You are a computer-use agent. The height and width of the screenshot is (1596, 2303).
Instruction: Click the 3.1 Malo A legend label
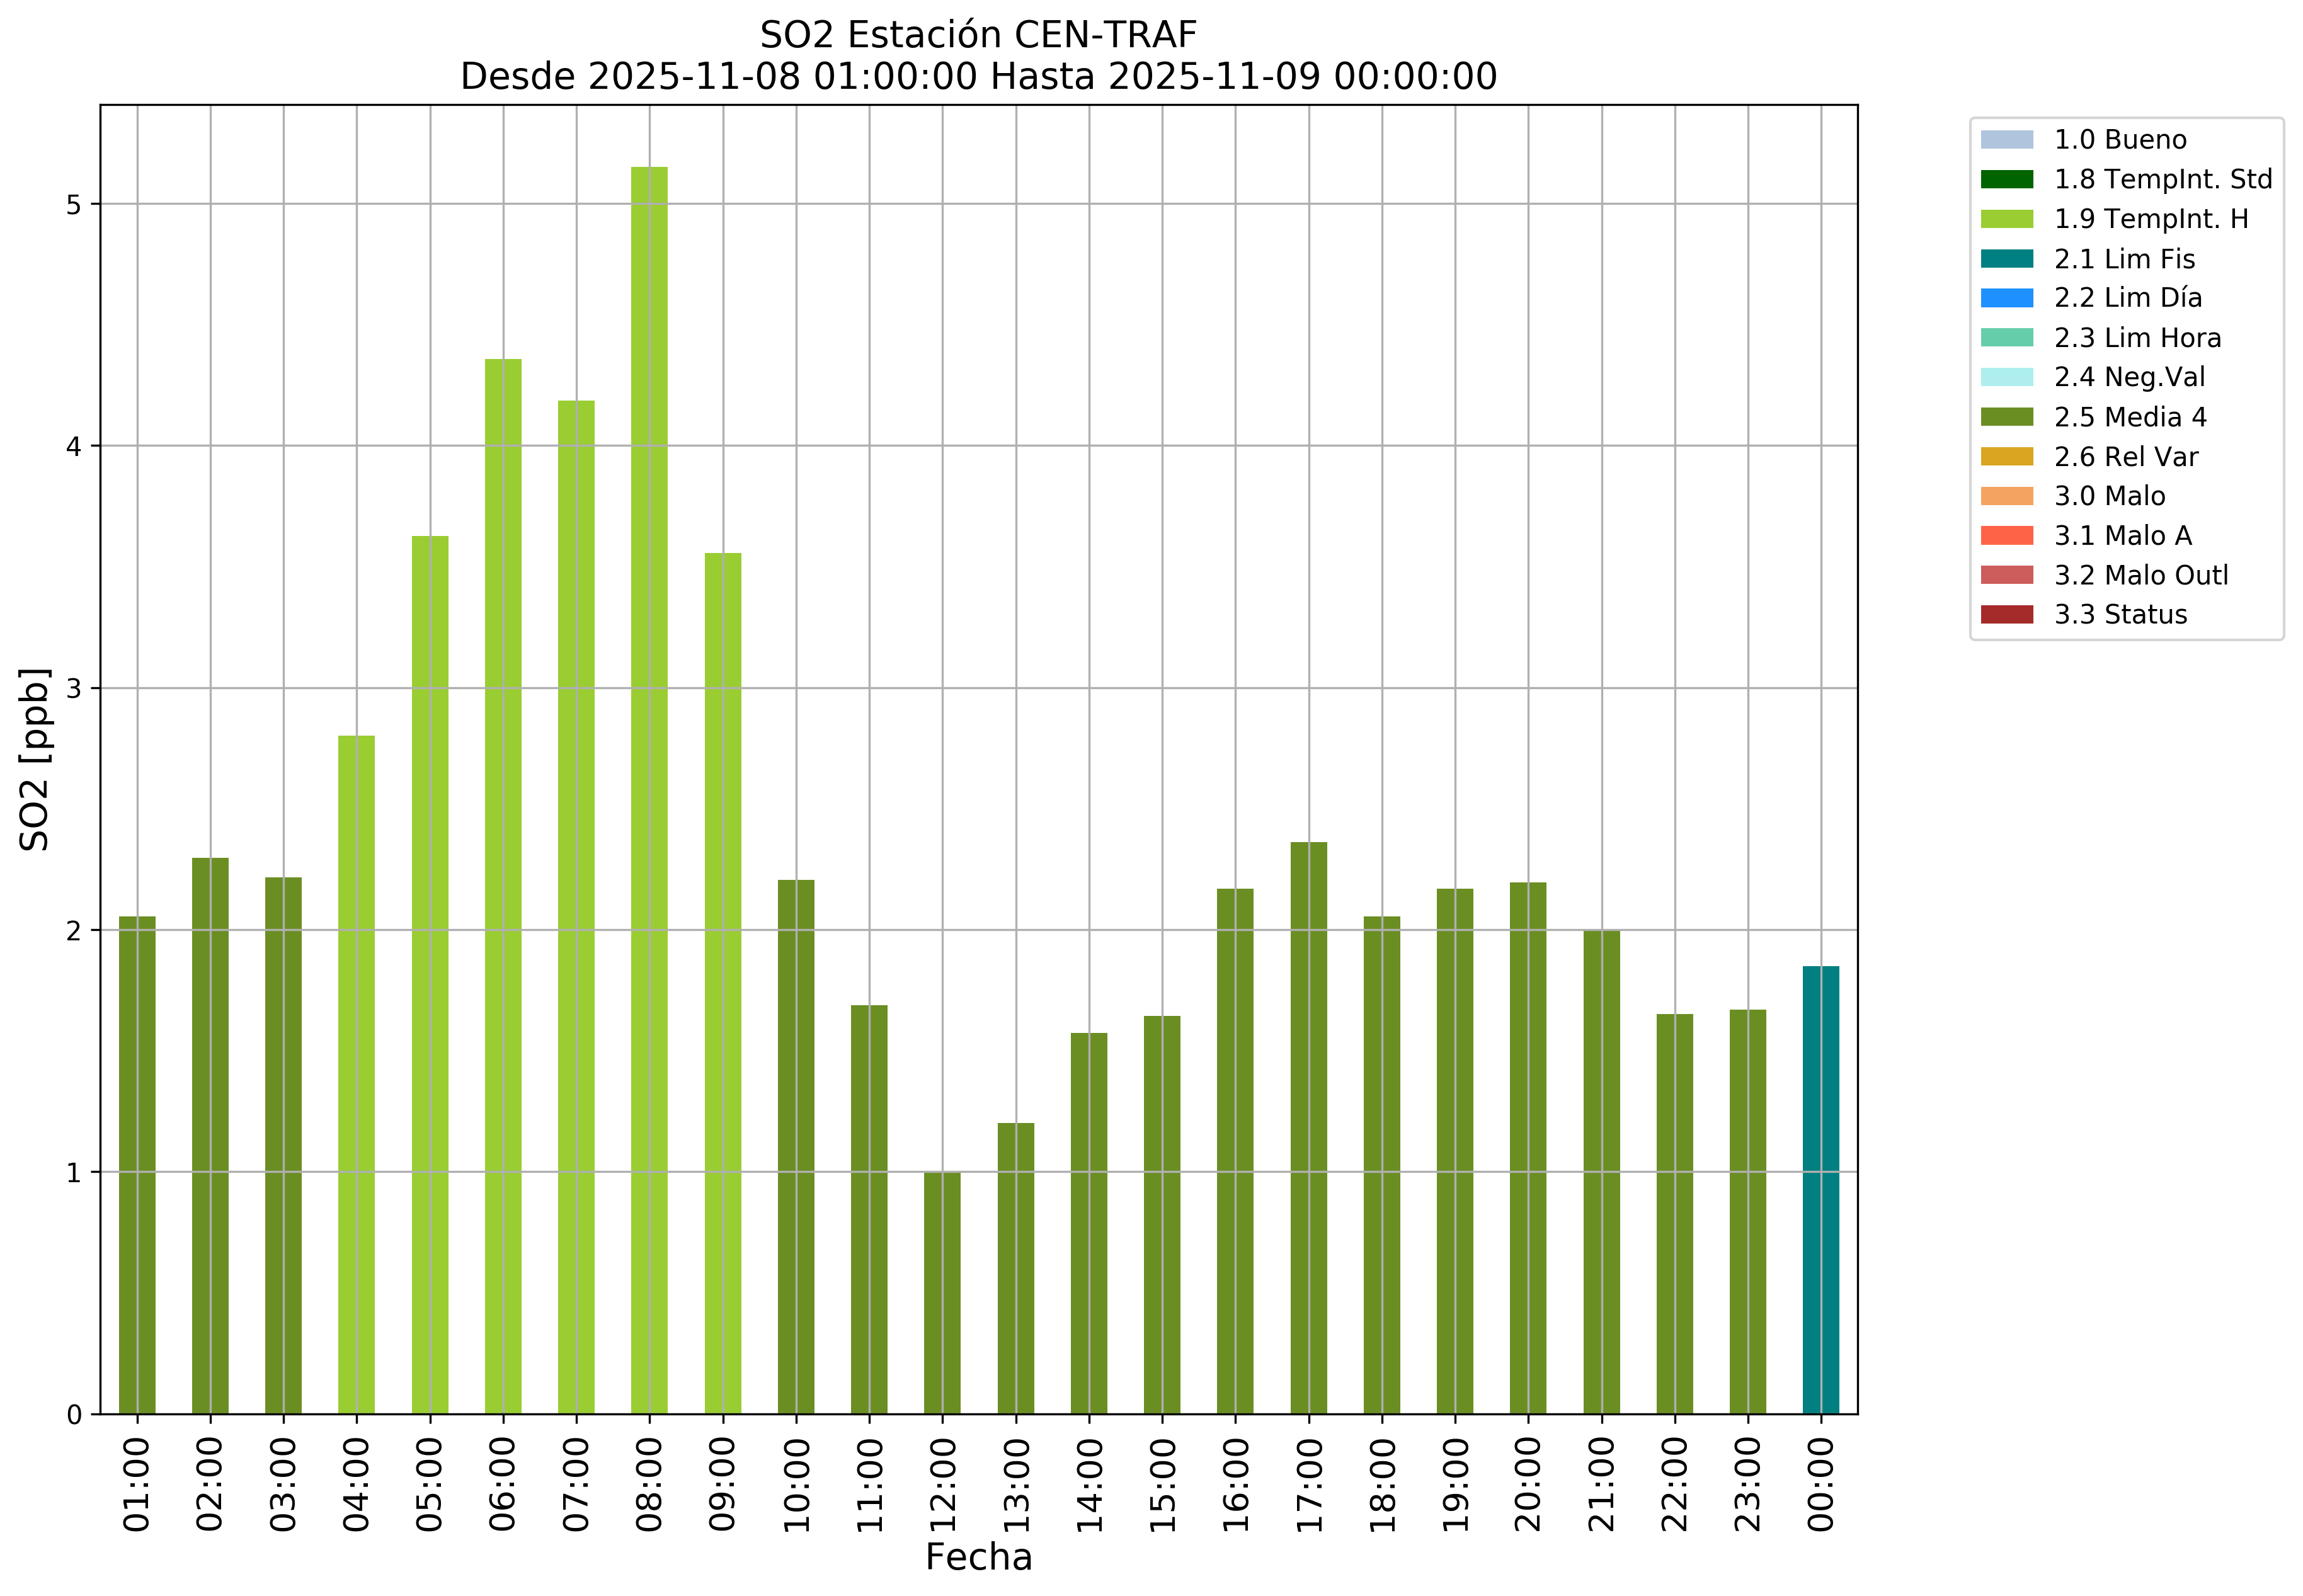click(2122, 536)
